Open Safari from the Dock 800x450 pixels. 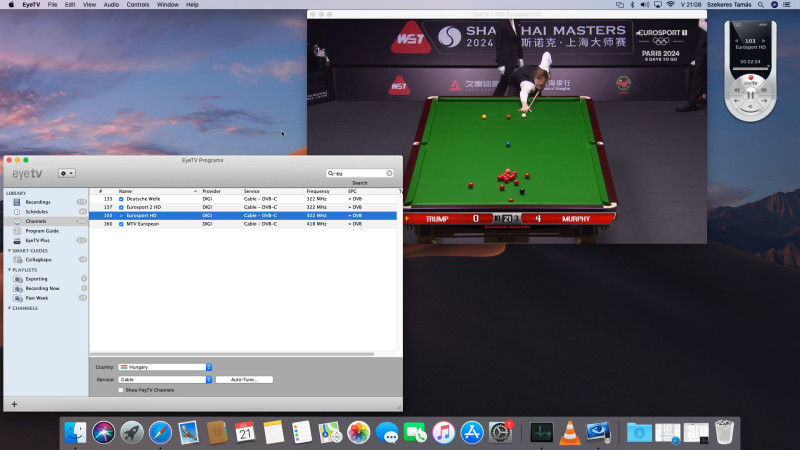[160, 433]
